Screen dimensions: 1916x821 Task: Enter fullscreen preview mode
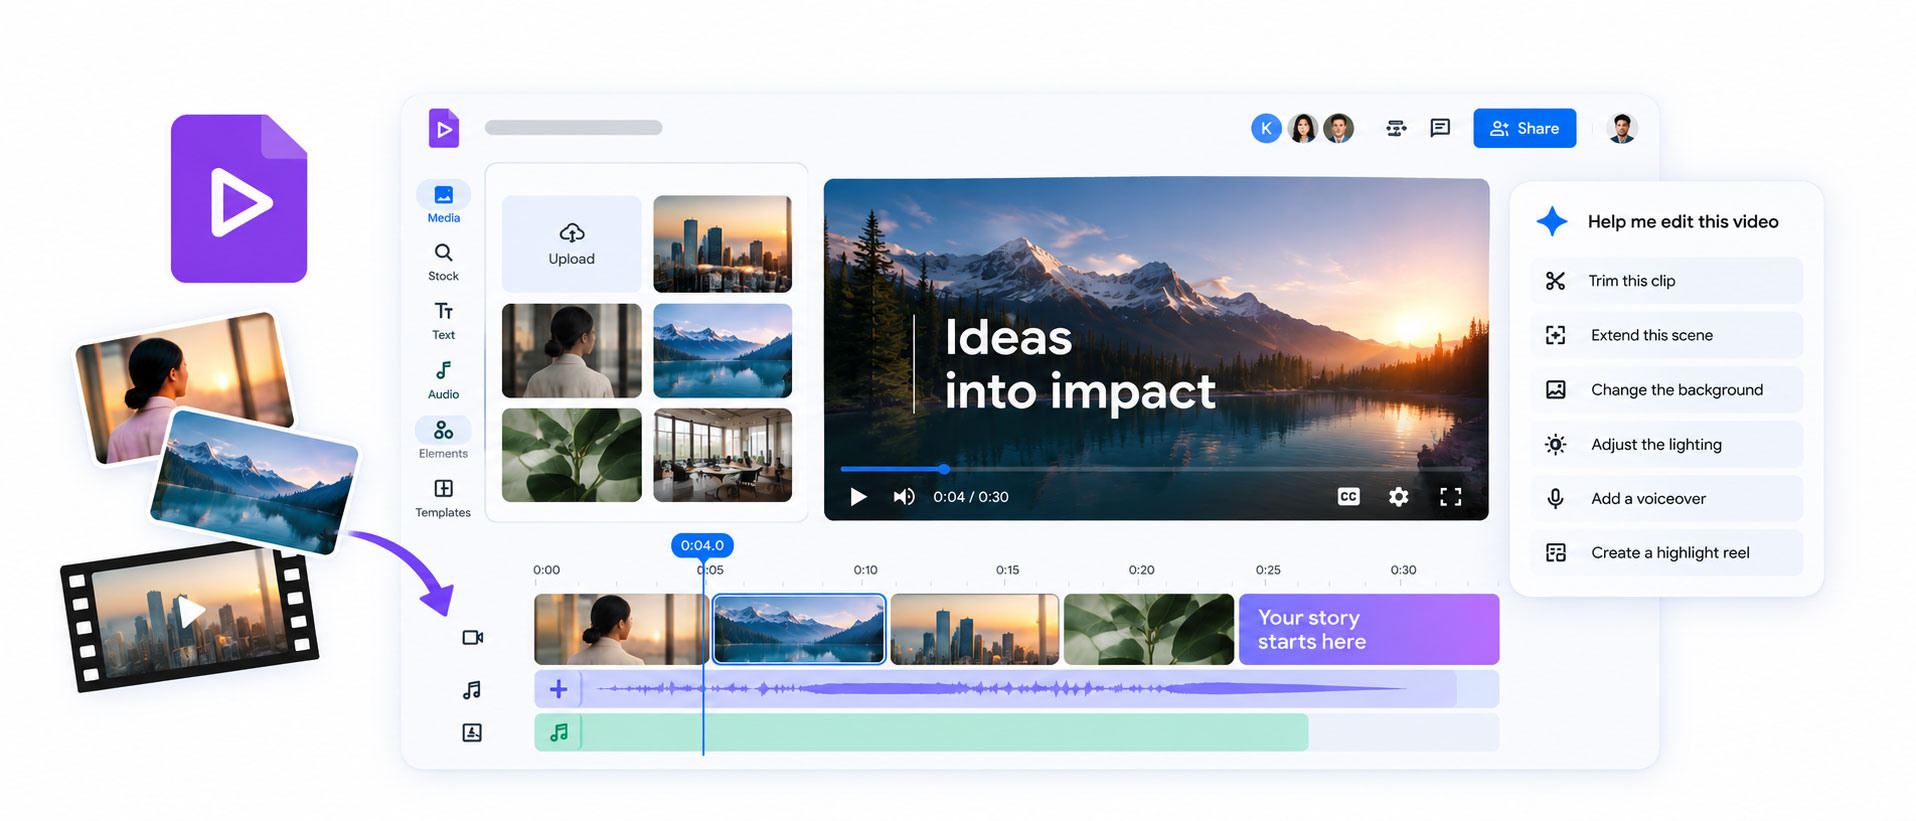pos(1450,497)
